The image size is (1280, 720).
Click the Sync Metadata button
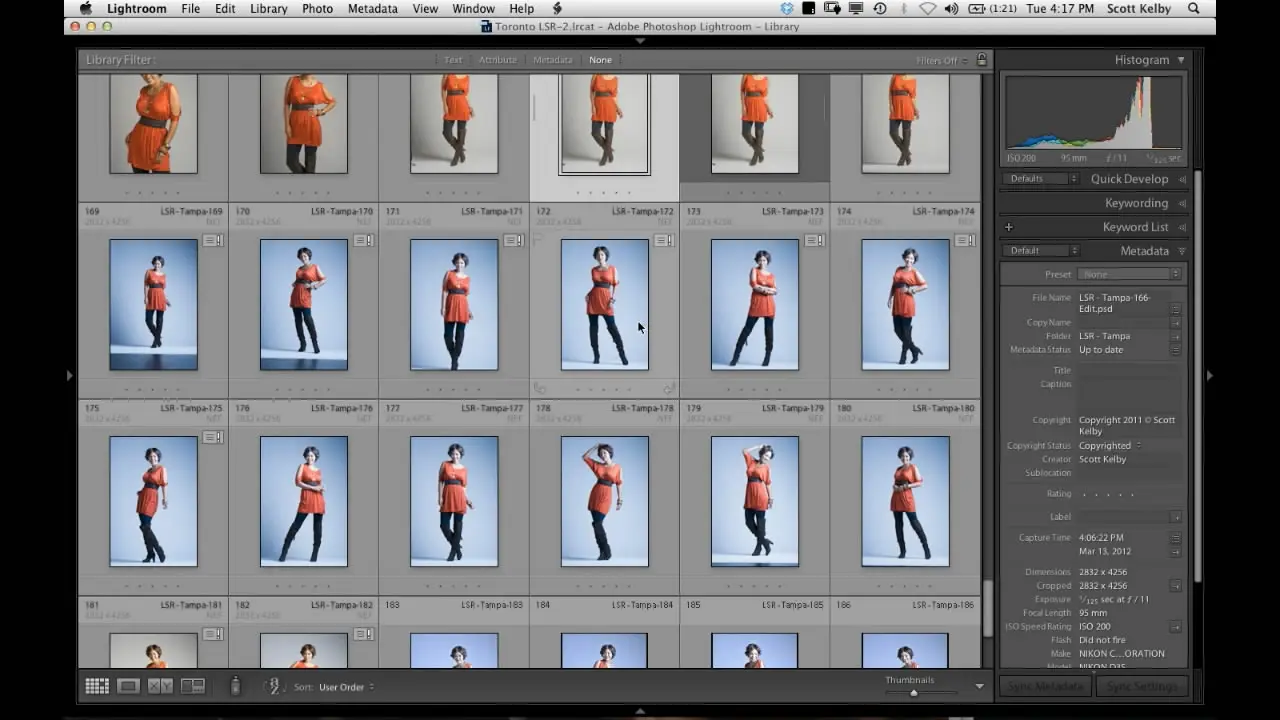point(1046,687)
